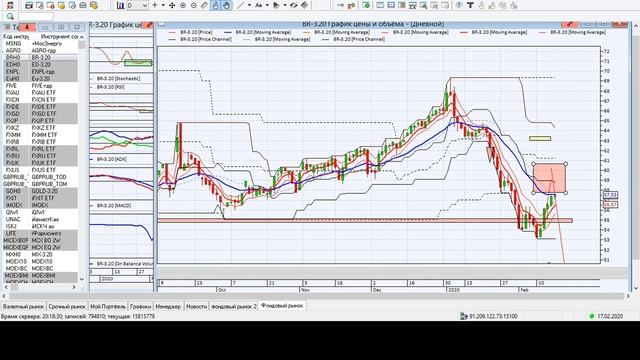The image size is (640, 360).
Task: Click the first create-table toolbar icon
Action: point(29,5)
